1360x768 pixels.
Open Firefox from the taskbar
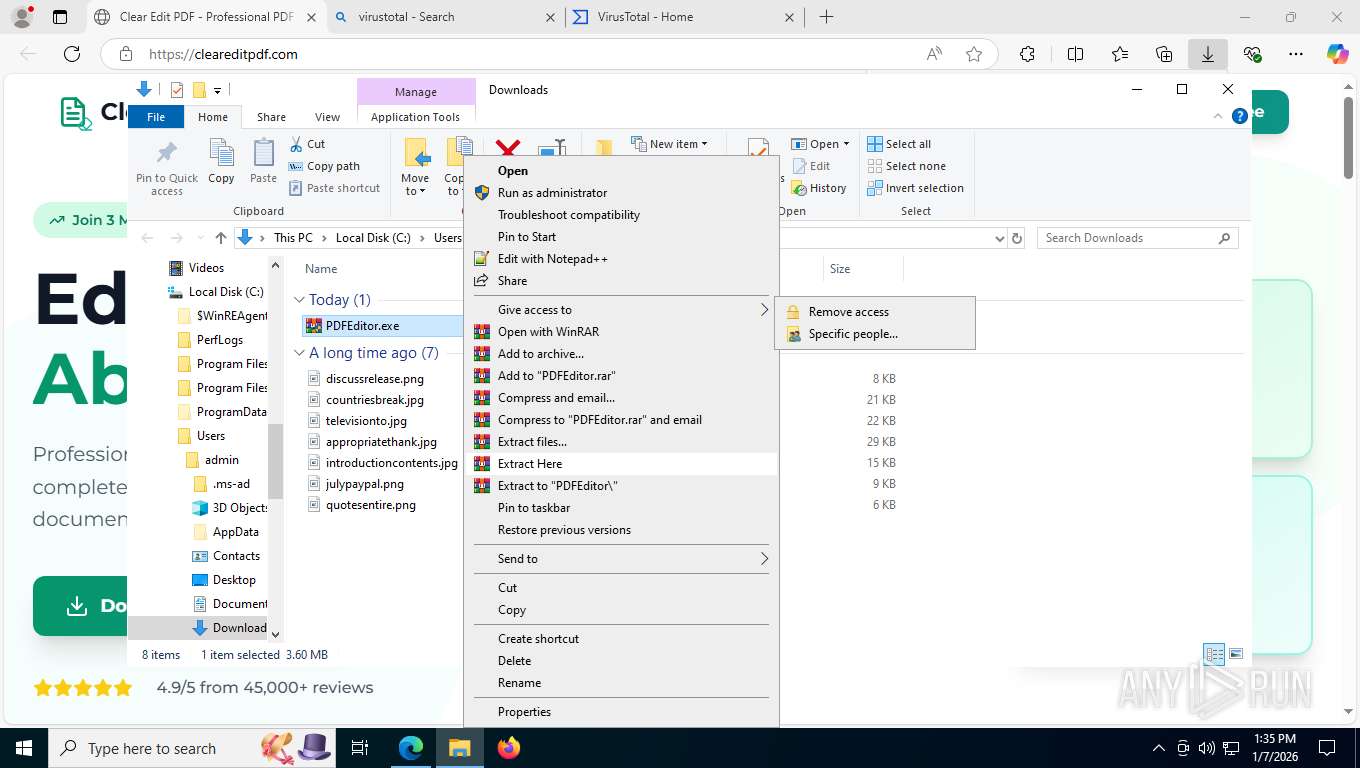pos(509,747)
